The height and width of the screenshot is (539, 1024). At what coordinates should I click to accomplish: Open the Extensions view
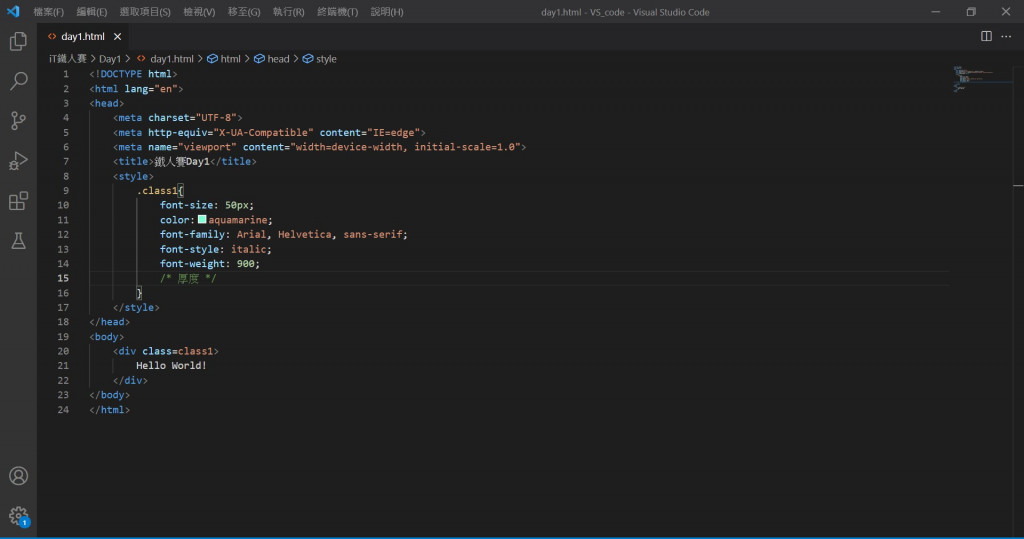(x=18, y=201)
